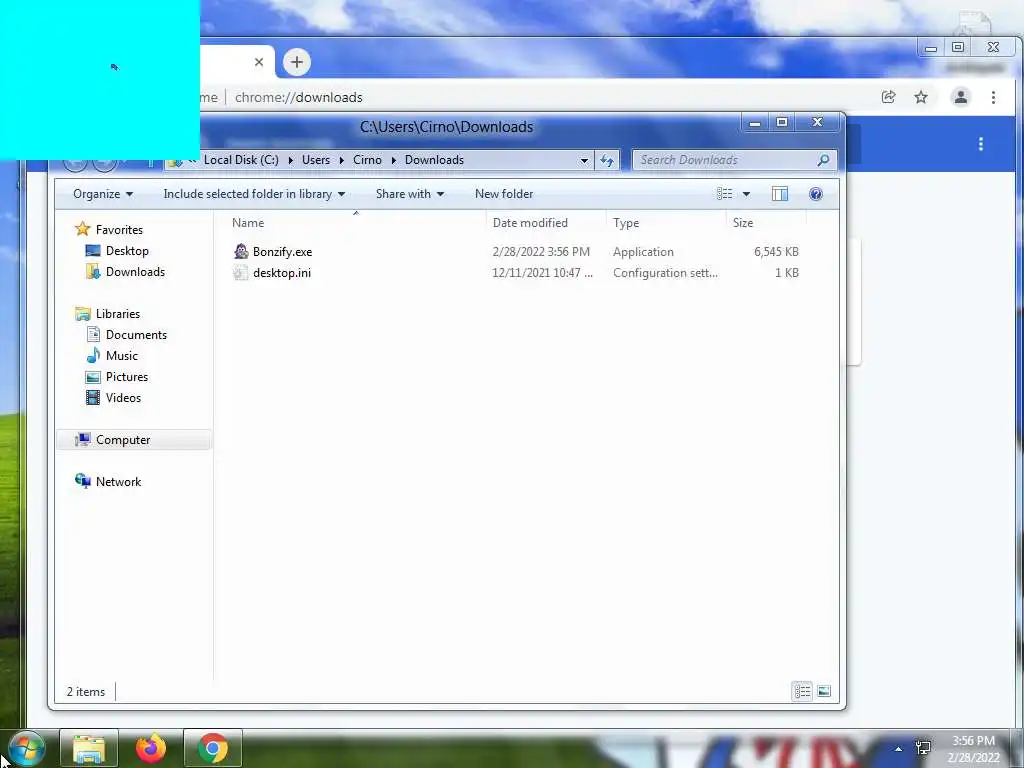Expand the arrow after Local Disk (C:)

[291, 160]
